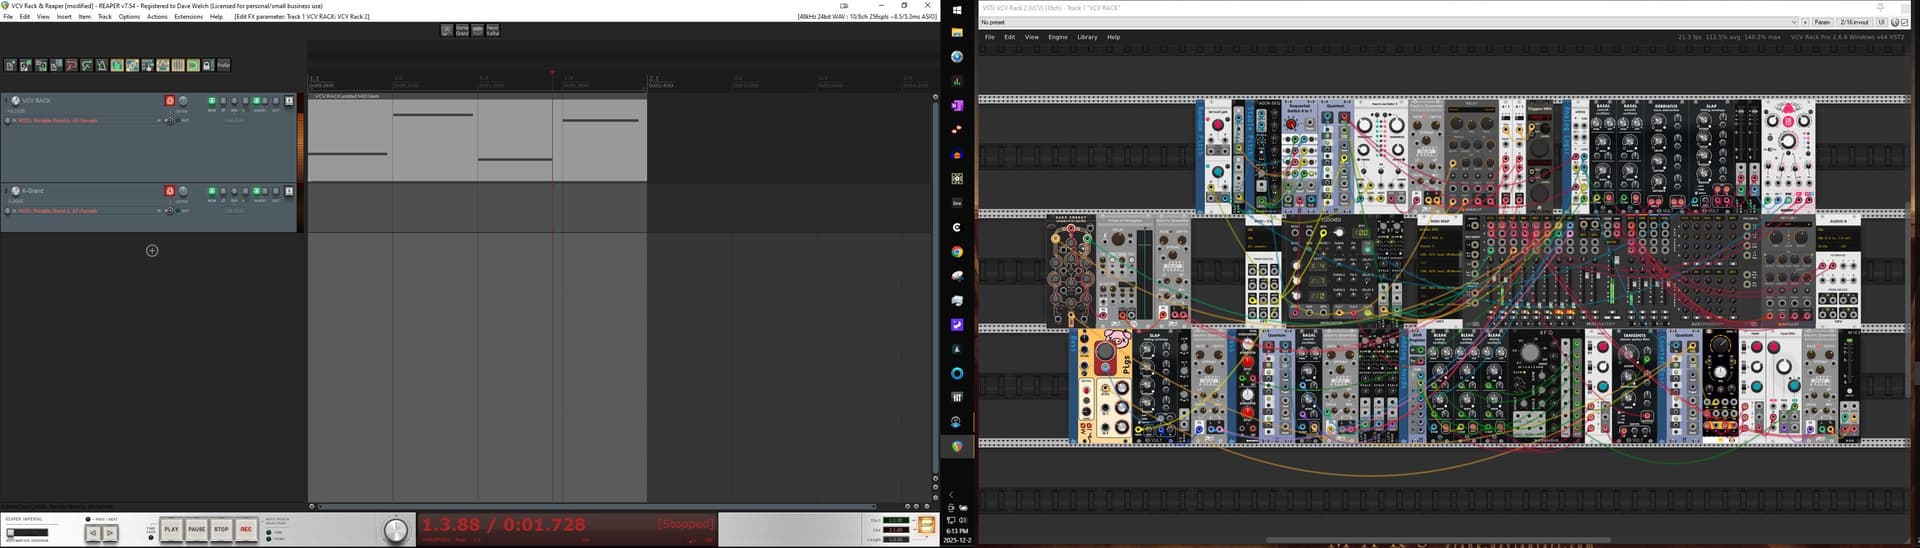This screenshot has width=1920, height=548.
Task: Open the 2/16 in+out routing selector
Action: (x=1855, y=22)
